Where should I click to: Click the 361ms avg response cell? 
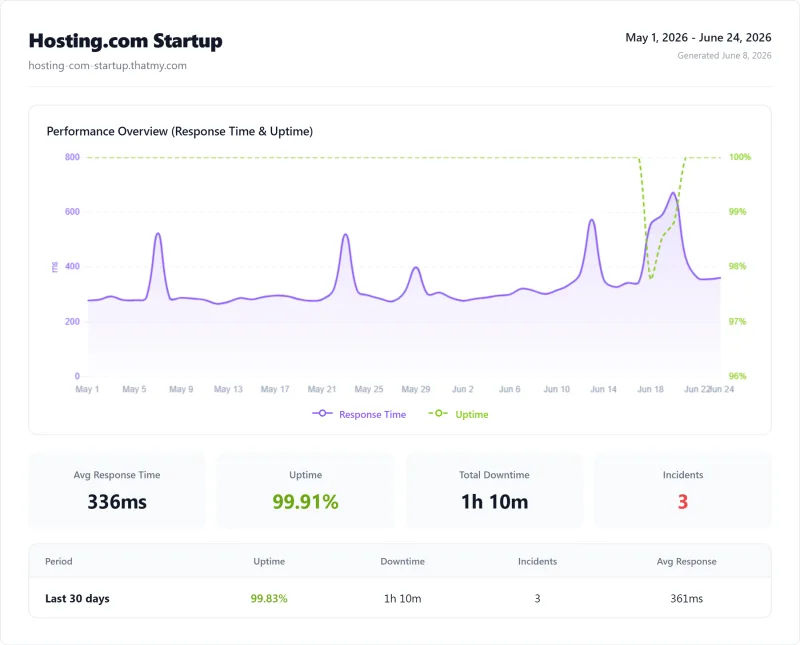686,599
